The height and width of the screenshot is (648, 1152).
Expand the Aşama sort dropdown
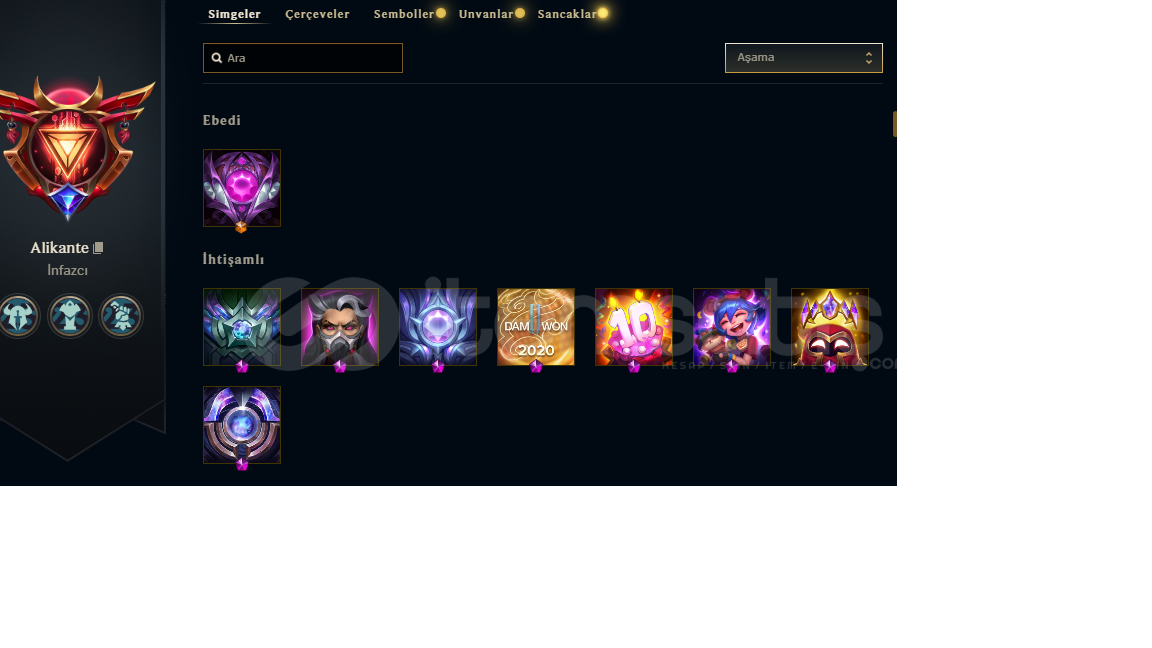[x=804, y=58]
